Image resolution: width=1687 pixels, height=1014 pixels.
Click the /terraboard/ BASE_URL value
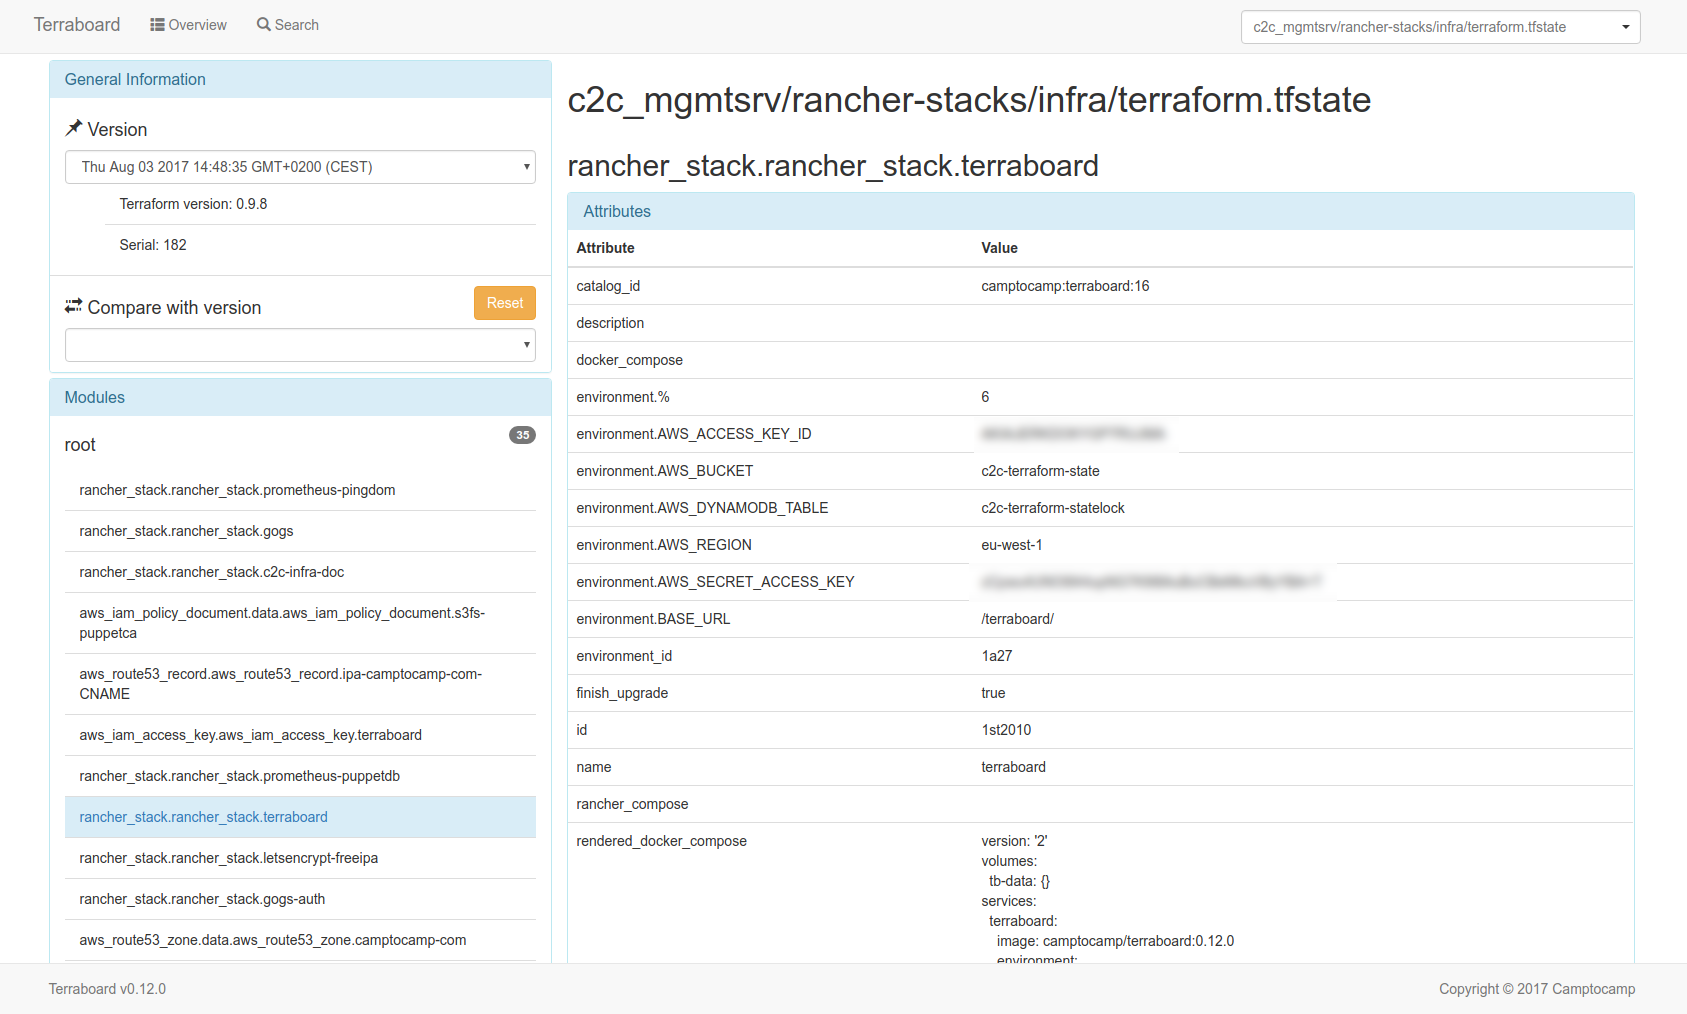click(1018, 619)
